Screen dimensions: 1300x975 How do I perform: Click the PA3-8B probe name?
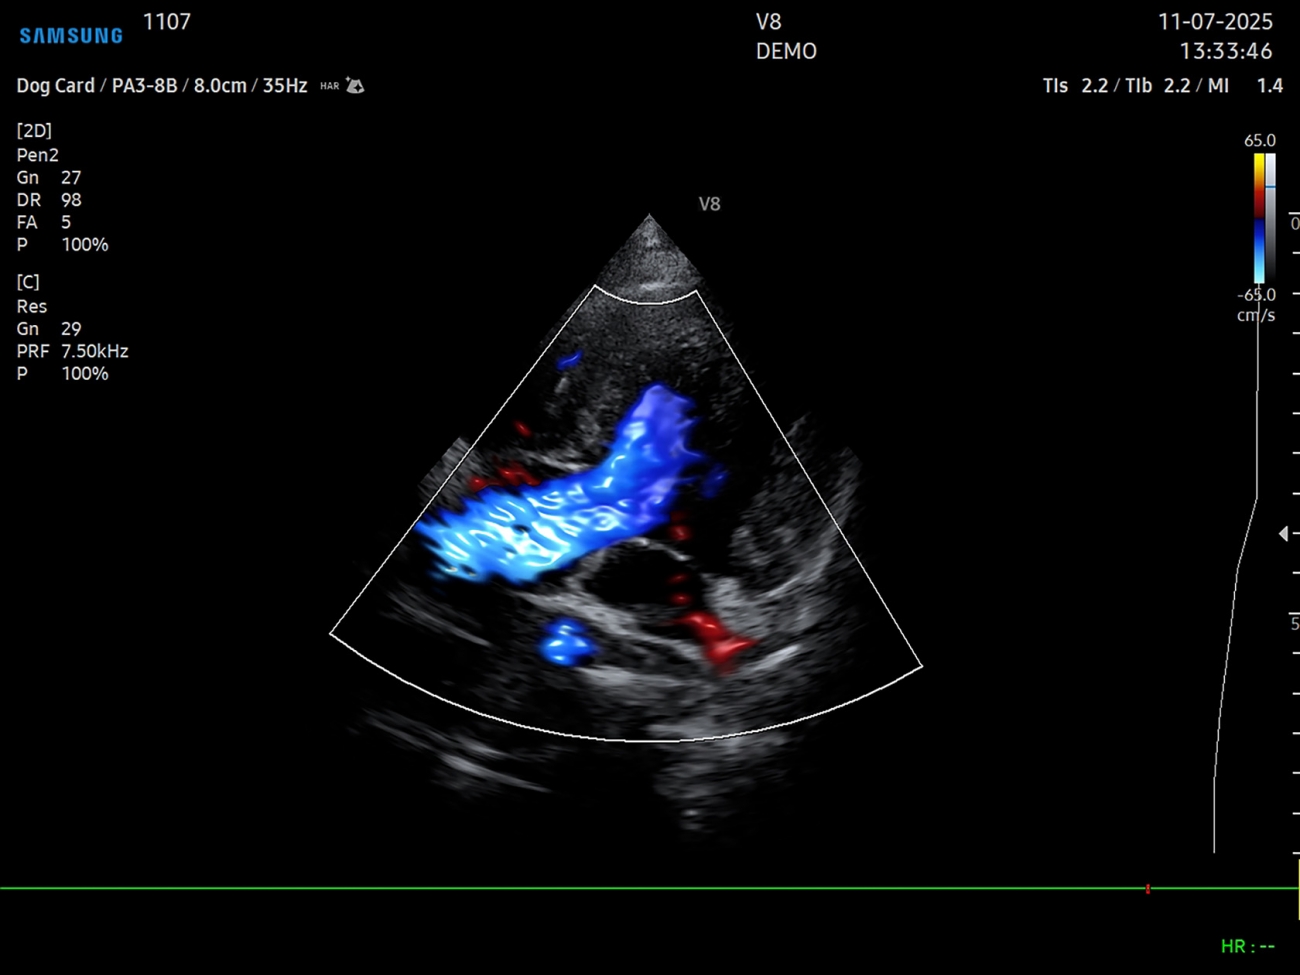coord(144,86)
